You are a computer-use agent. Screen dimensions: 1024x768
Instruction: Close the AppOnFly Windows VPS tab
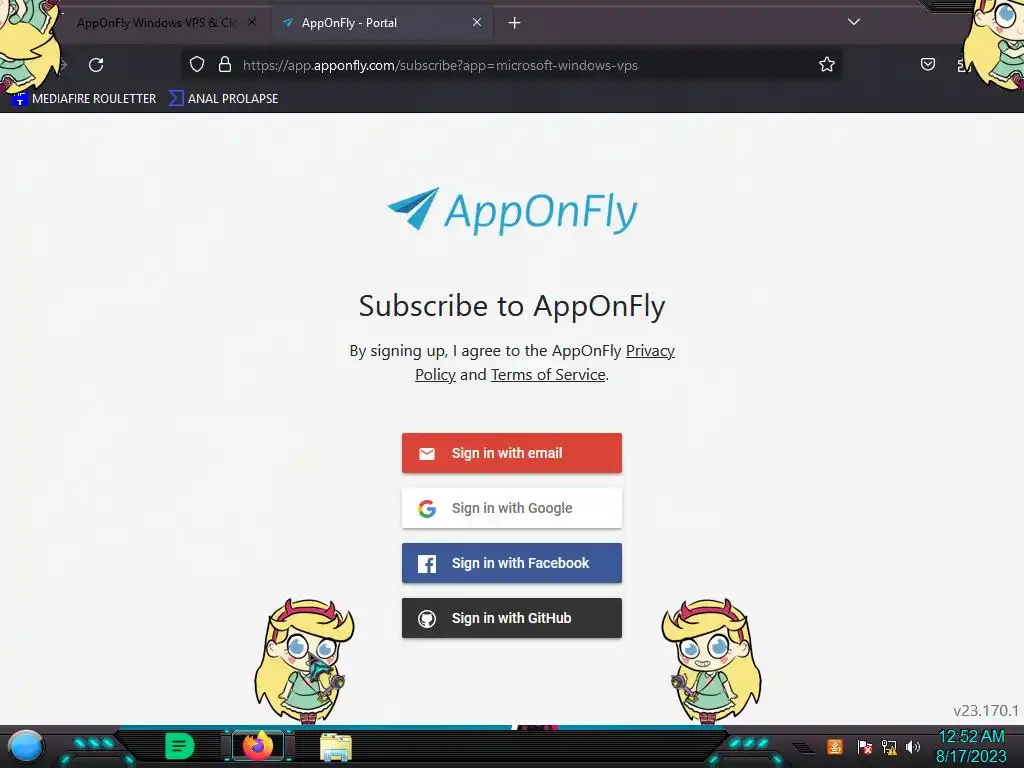(252, 23)
